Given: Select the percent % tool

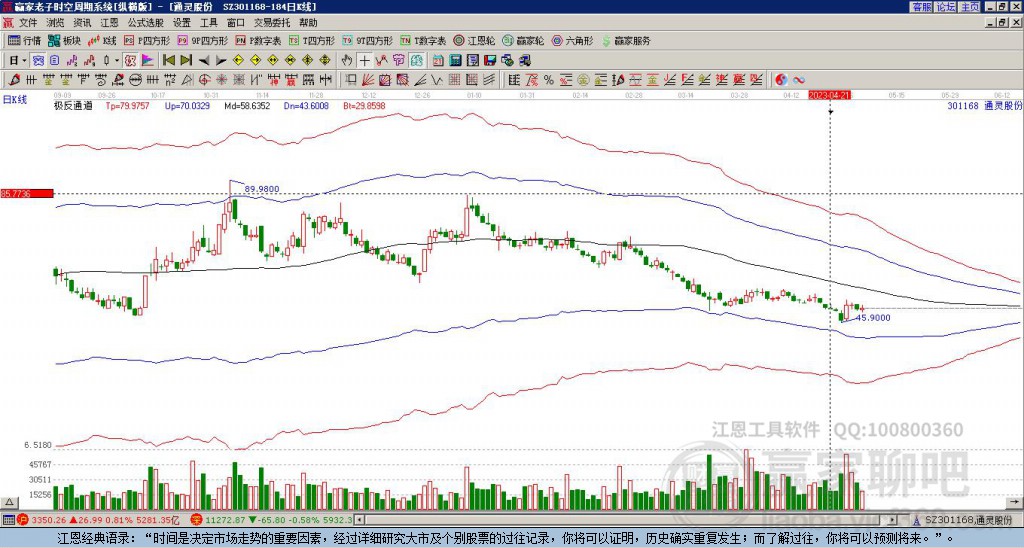Looking at the screenshot, I should coord(549,80).
